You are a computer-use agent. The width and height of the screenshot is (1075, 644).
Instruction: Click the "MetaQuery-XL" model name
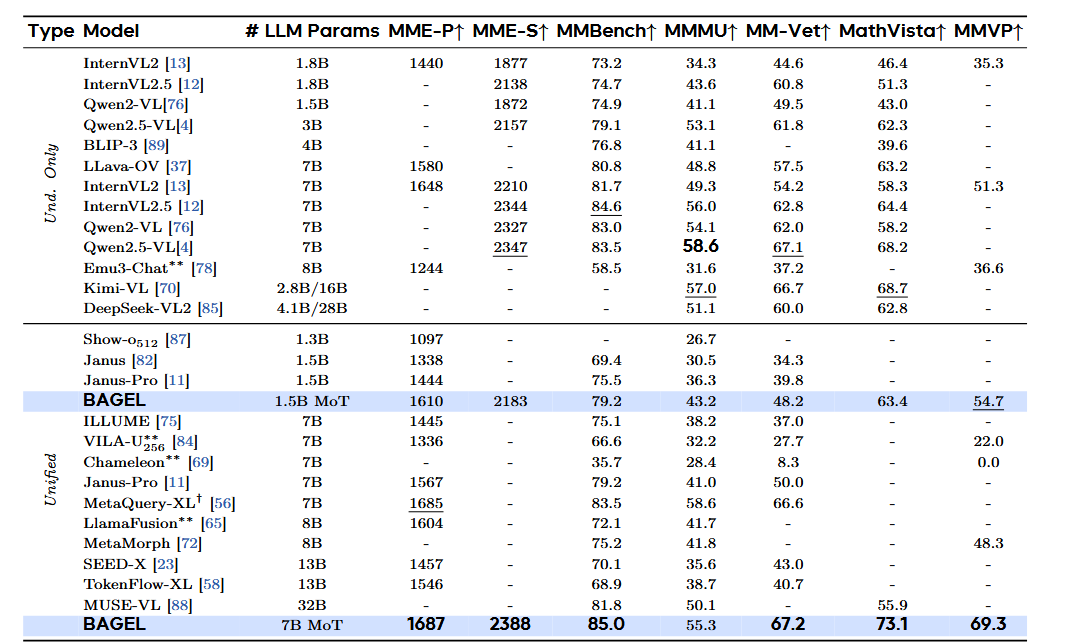pos(139,503)
